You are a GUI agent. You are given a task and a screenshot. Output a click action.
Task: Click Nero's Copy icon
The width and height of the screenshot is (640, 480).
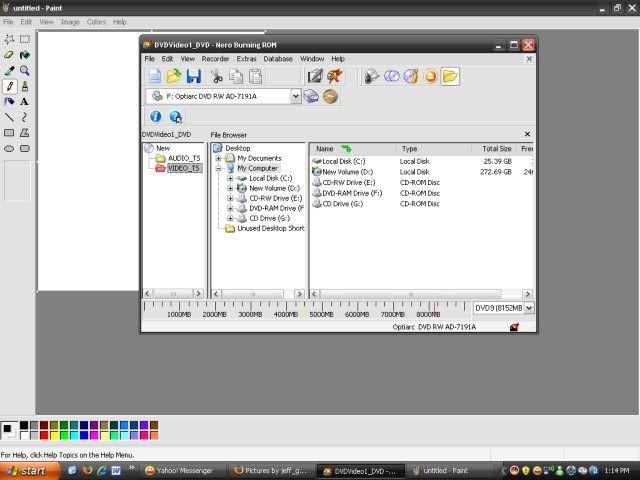tap(236, 76)
